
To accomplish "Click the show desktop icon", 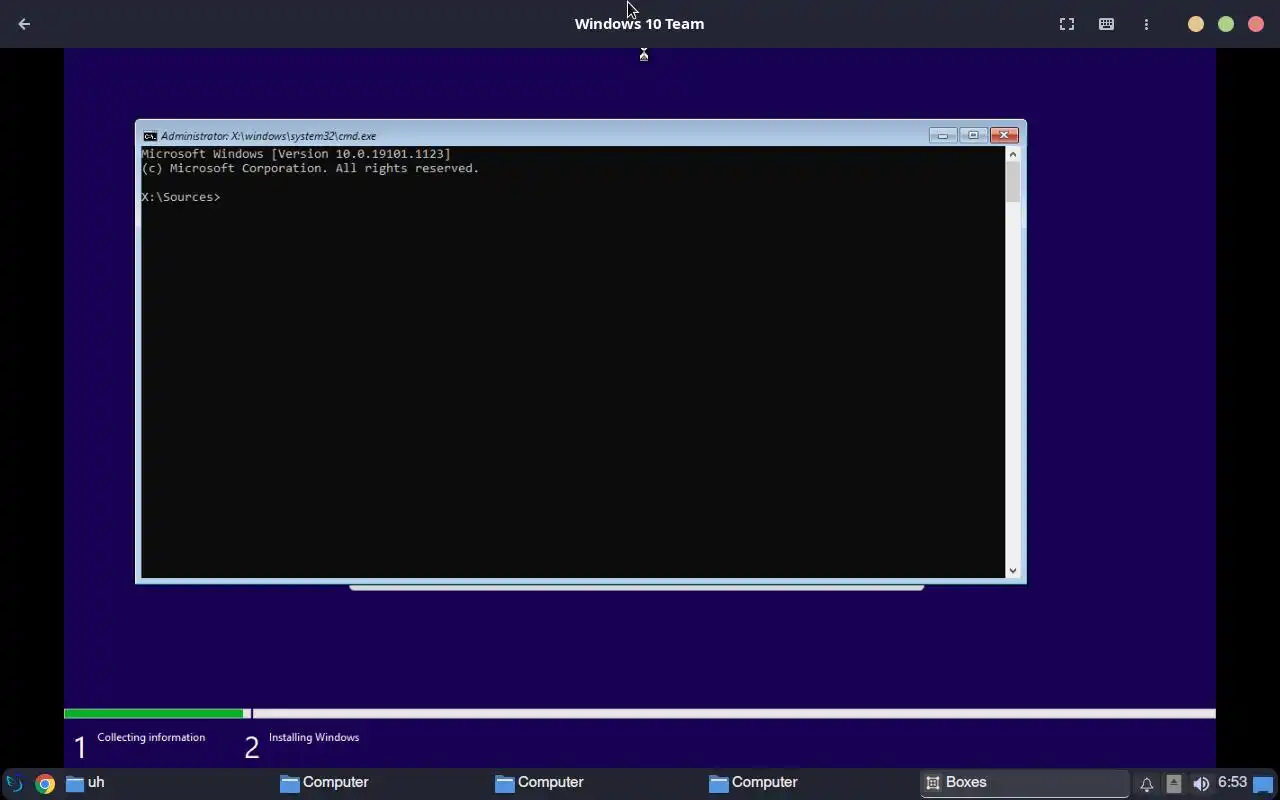I will pos(1263,784).
